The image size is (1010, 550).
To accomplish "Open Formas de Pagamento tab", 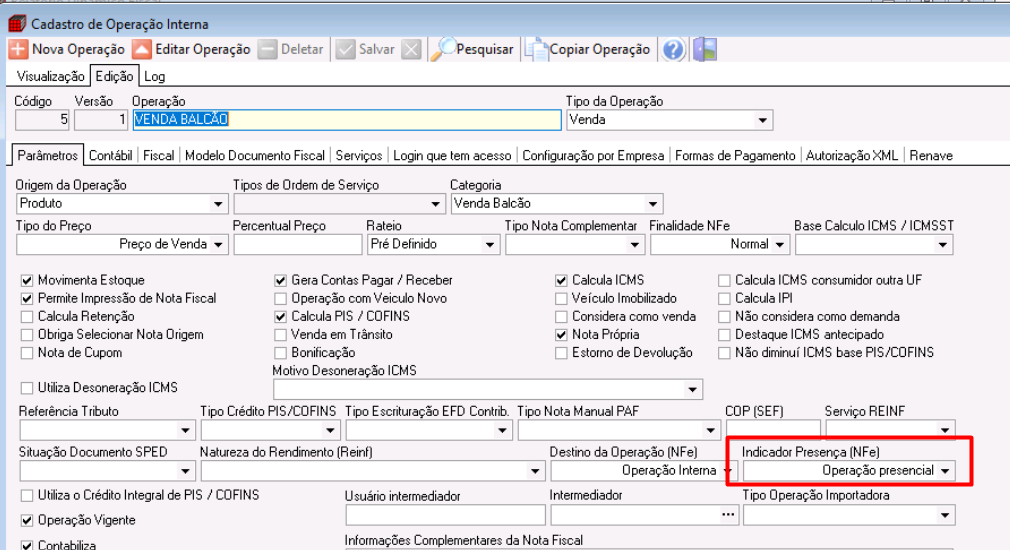I will coord(735,155).
